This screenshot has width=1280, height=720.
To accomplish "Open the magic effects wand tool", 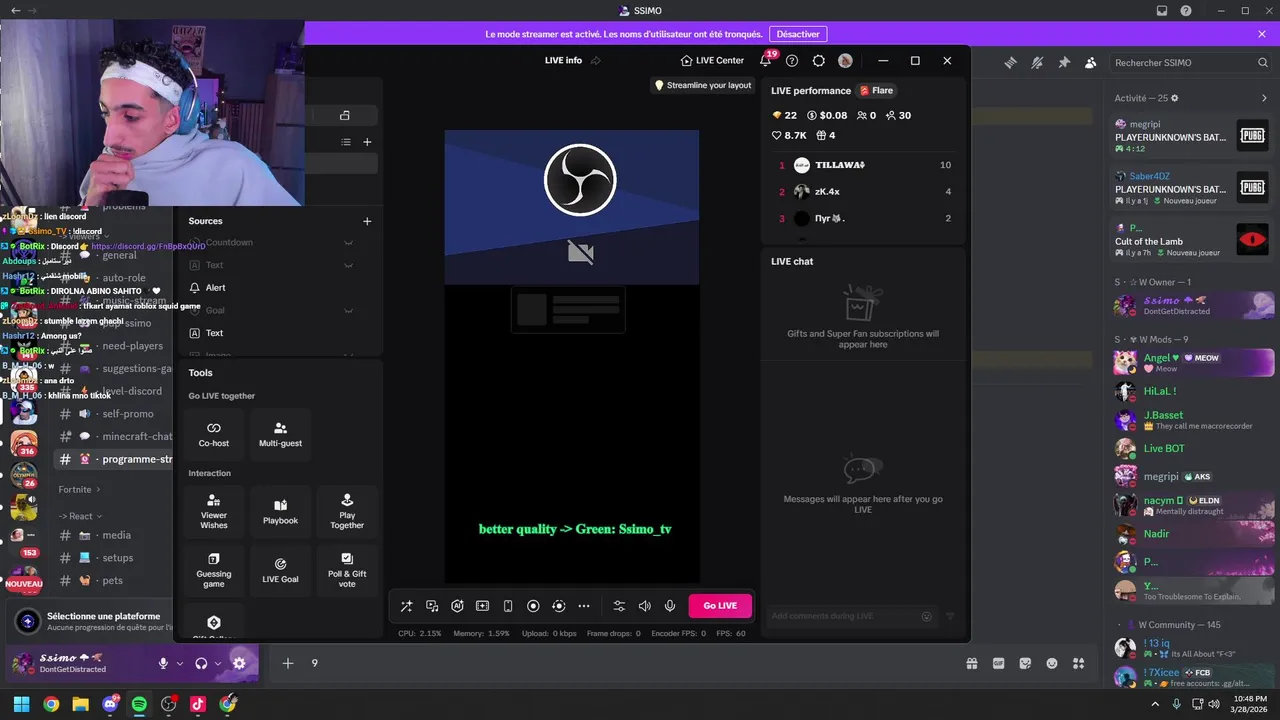I will click(x=406, y=606).
